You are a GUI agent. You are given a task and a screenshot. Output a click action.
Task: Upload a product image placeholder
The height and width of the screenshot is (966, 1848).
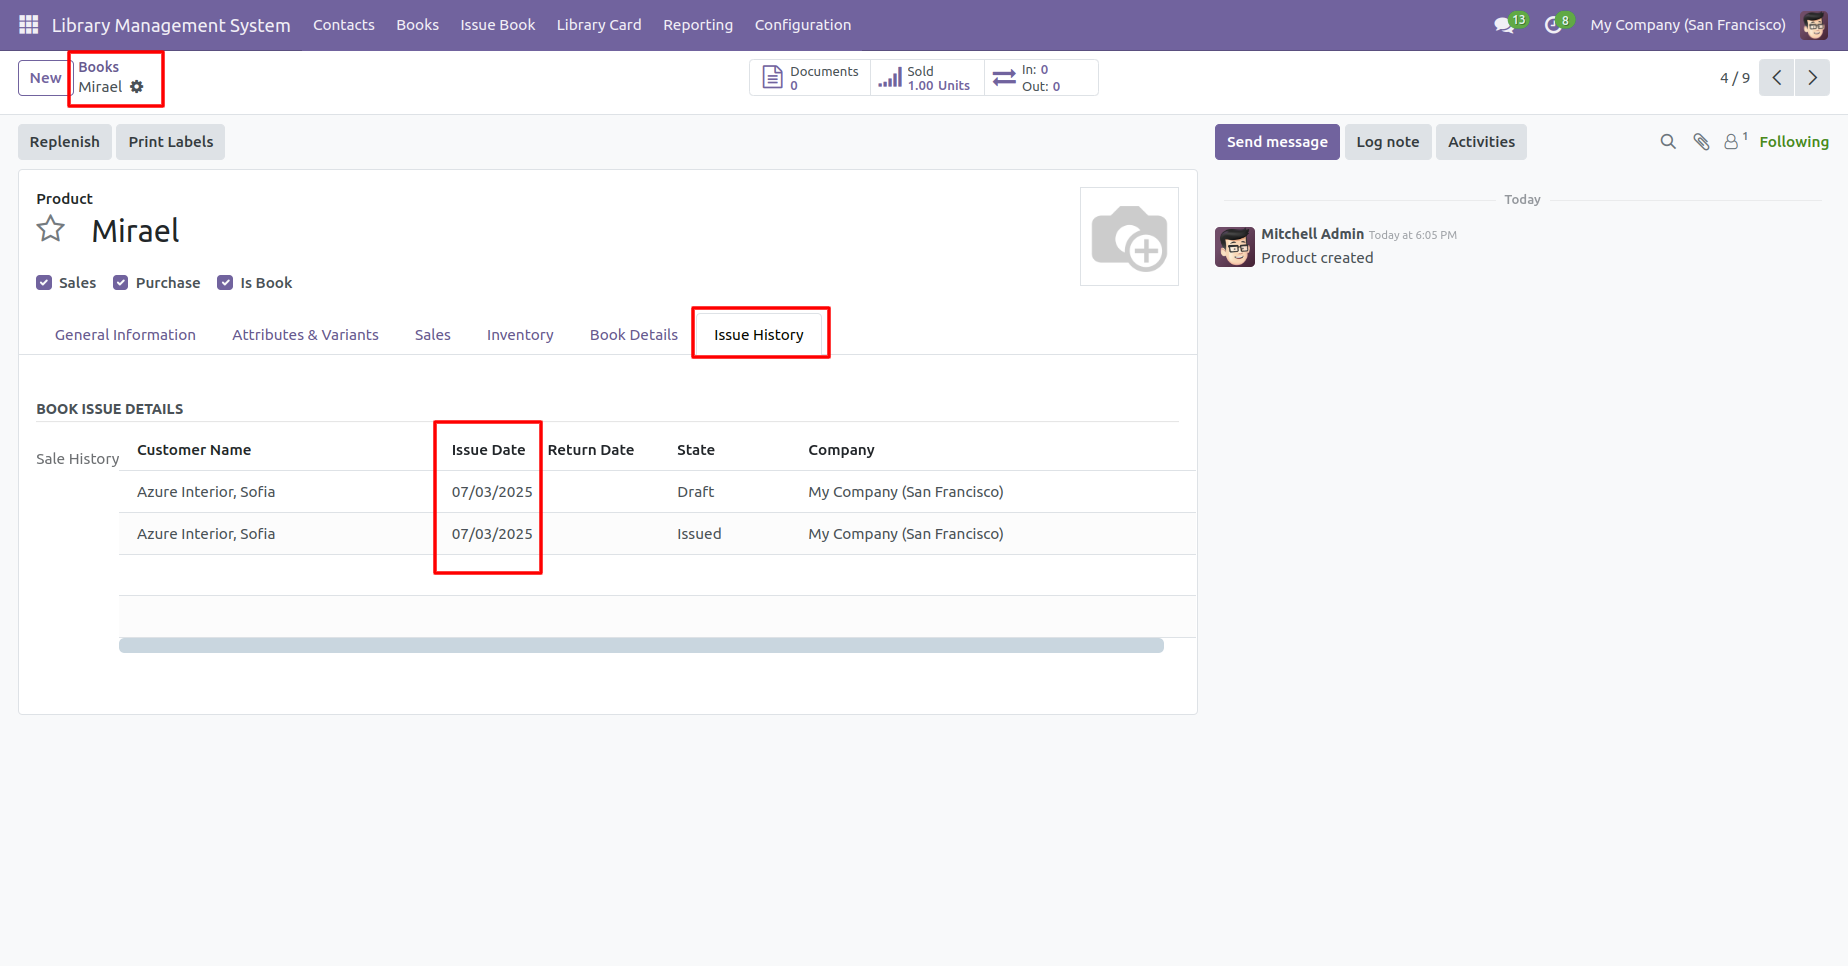coord(1129,237)
